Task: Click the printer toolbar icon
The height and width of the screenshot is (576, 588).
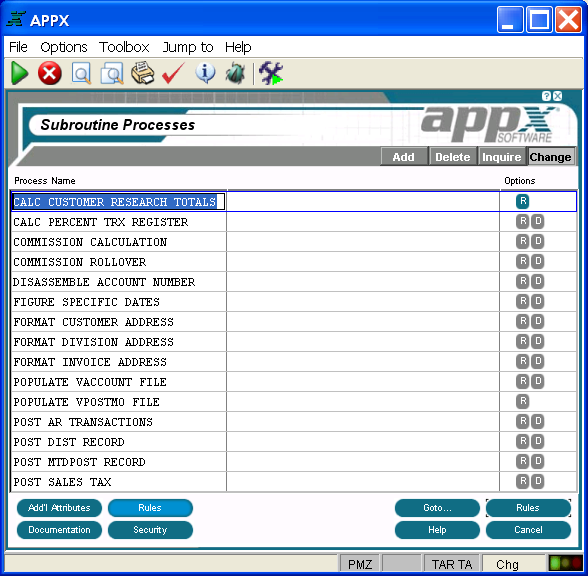Action: (142, 73)
